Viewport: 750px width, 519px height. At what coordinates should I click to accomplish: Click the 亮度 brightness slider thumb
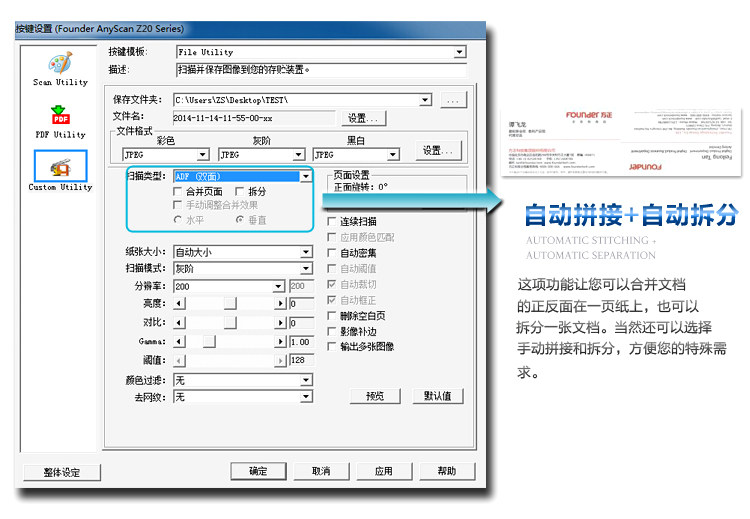click(x=230, y=303)
